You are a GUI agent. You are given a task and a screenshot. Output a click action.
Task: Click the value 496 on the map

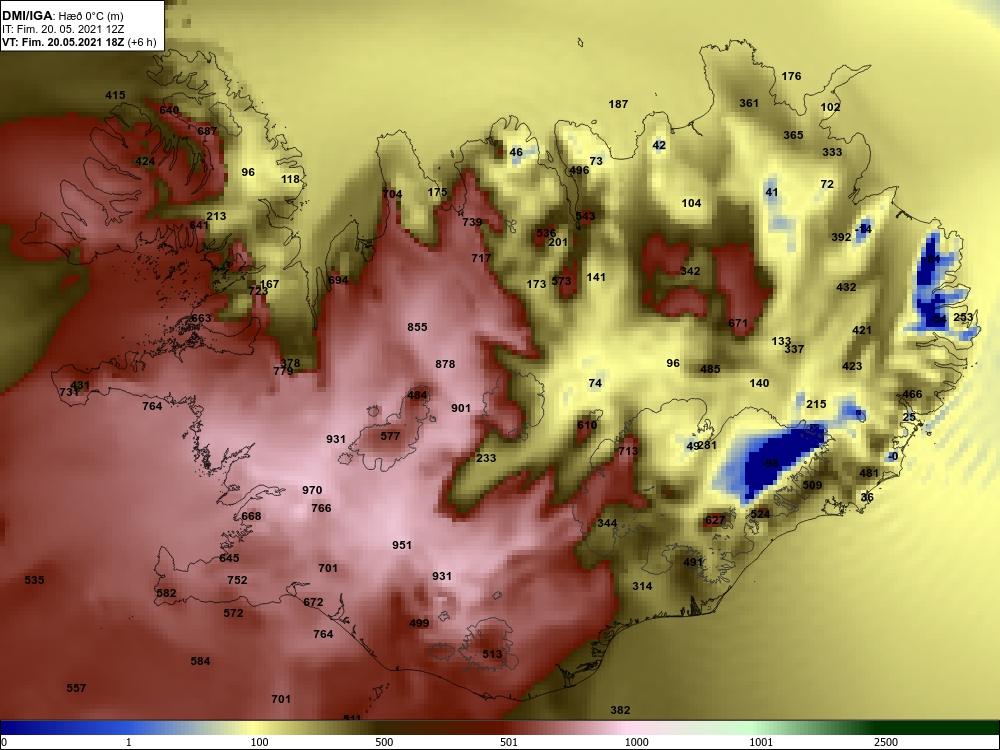pos(579,170)
